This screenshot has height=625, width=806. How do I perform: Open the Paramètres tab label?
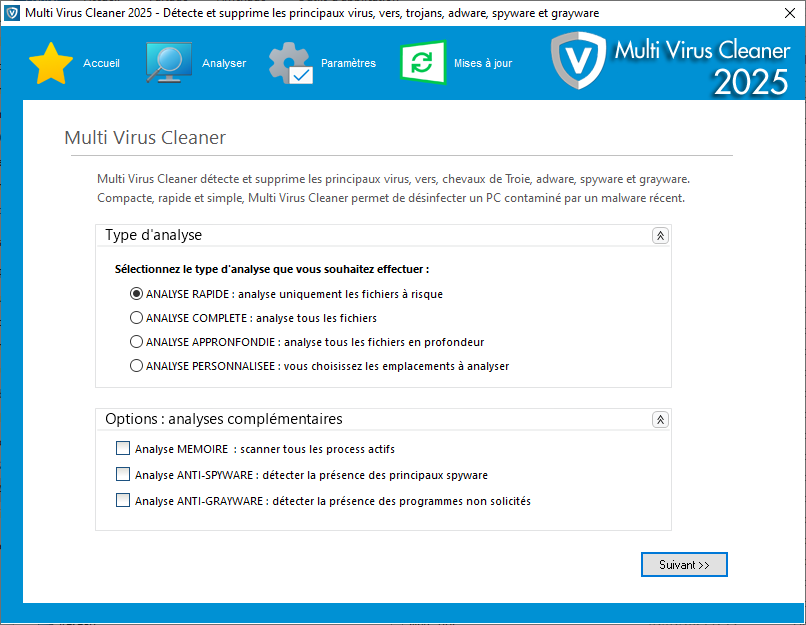pos(348,64)
